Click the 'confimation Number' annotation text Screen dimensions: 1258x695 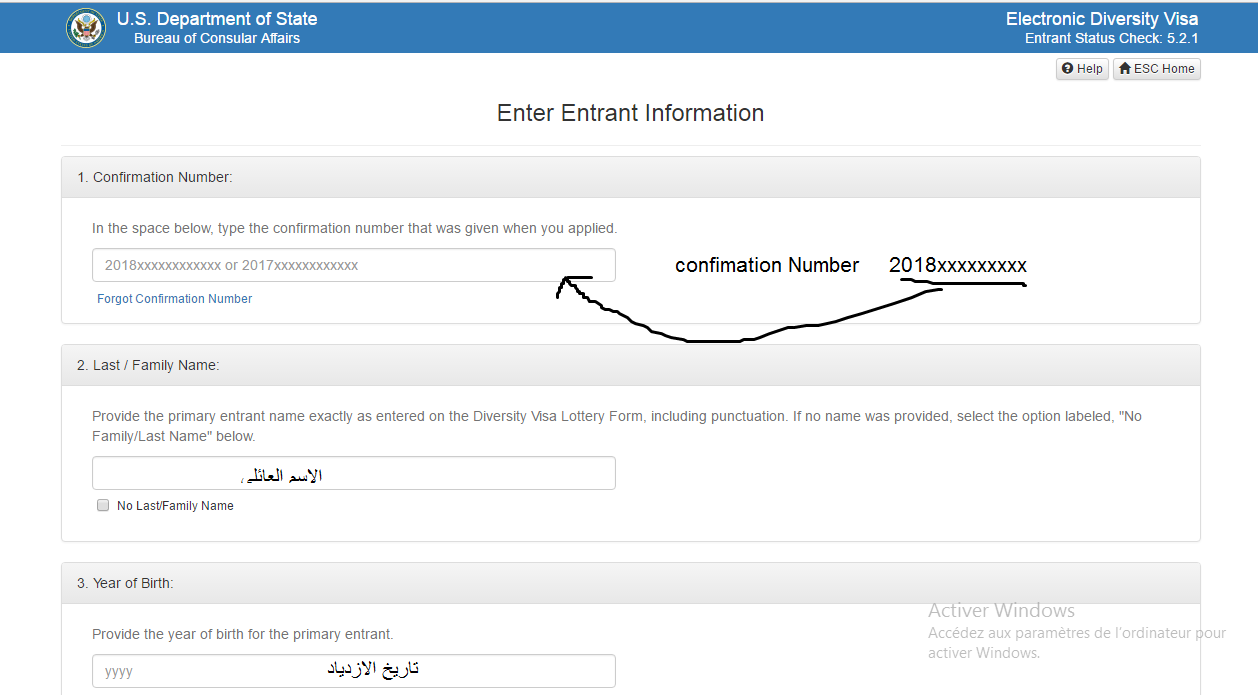click(767, 265)
